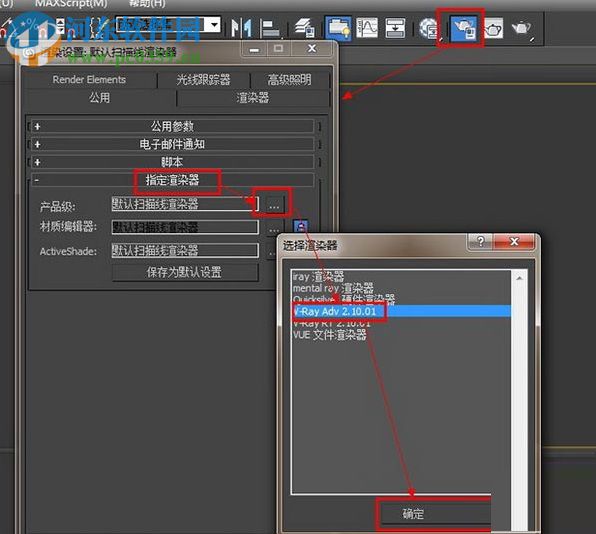Click the 产品级 renderer name field
The height and width of the screenshot is (534, 596).
click(185, 204)
